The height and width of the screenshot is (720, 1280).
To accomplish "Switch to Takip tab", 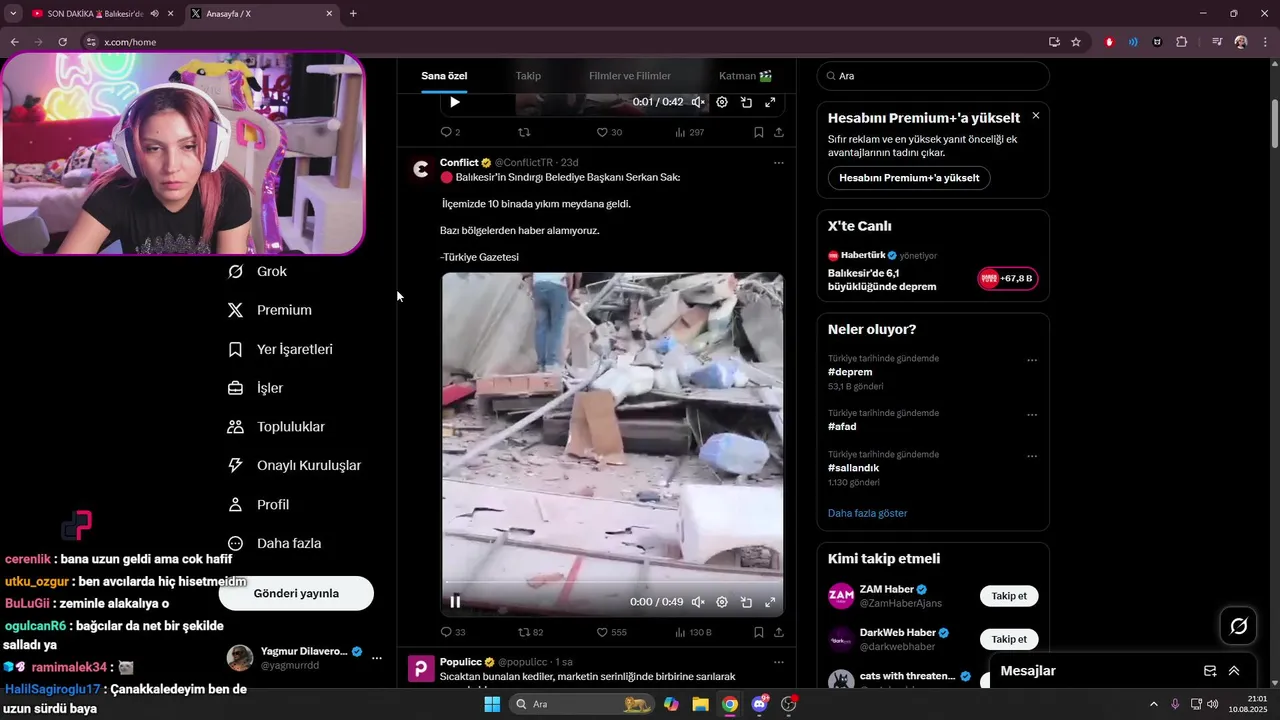I will click(x=528, y=76).
